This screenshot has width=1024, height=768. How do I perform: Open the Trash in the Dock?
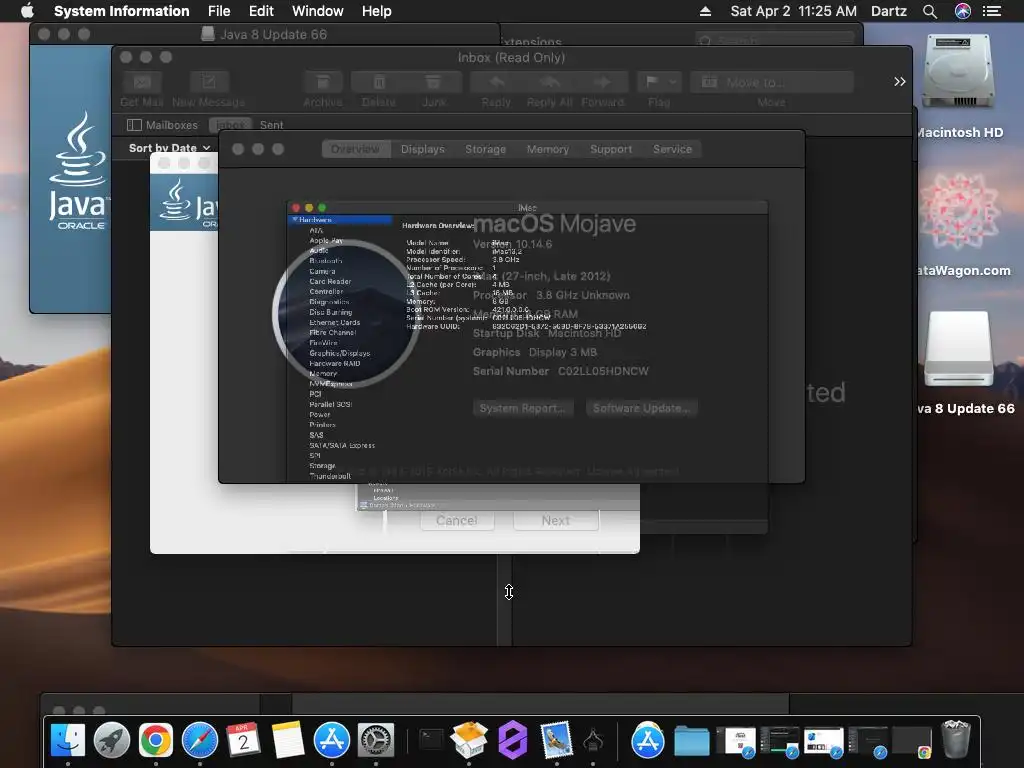pyautogui.click(x=957, y=739)
